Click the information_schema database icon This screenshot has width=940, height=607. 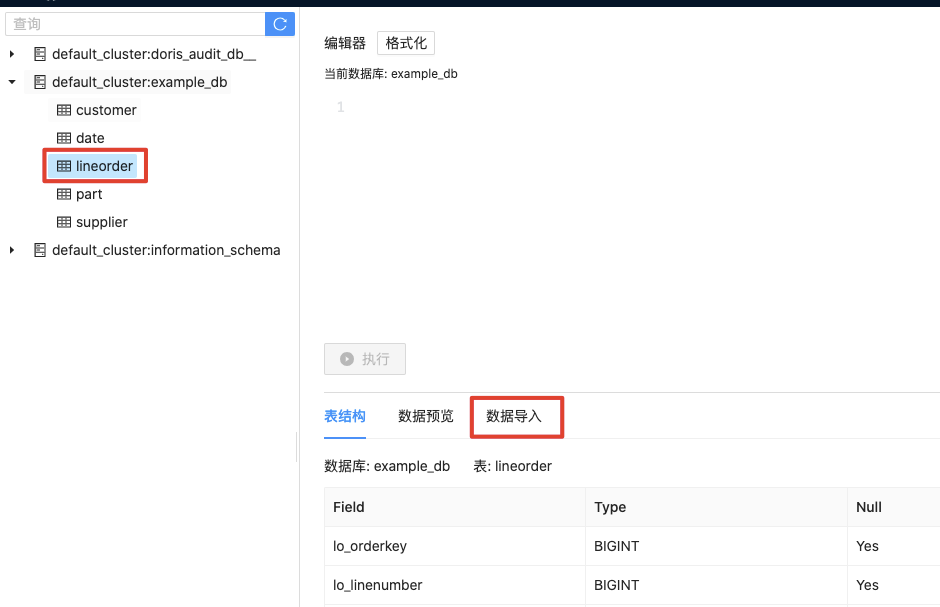[x=40, y=250]
